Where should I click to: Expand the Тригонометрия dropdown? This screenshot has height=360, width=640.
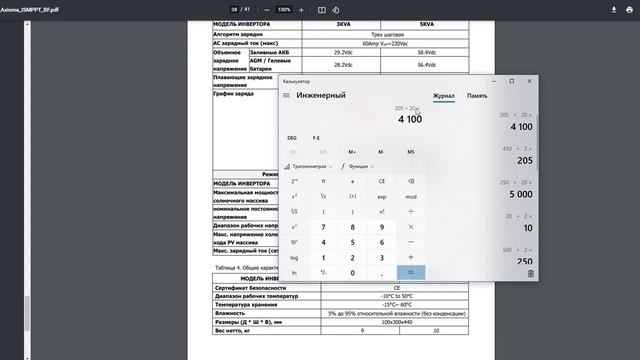pos(309,167)
